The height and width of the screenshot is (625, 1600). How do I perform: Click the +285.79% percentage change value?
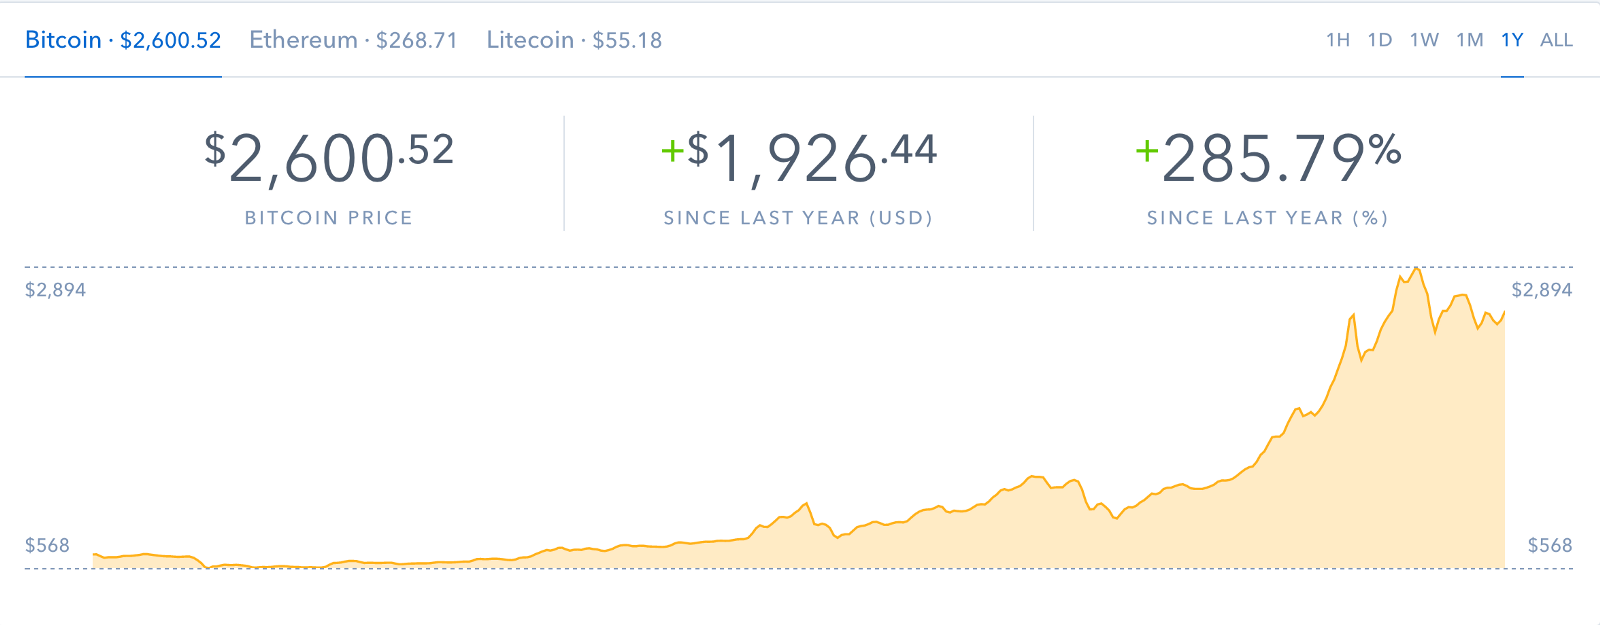click(x=1268, y=160)
